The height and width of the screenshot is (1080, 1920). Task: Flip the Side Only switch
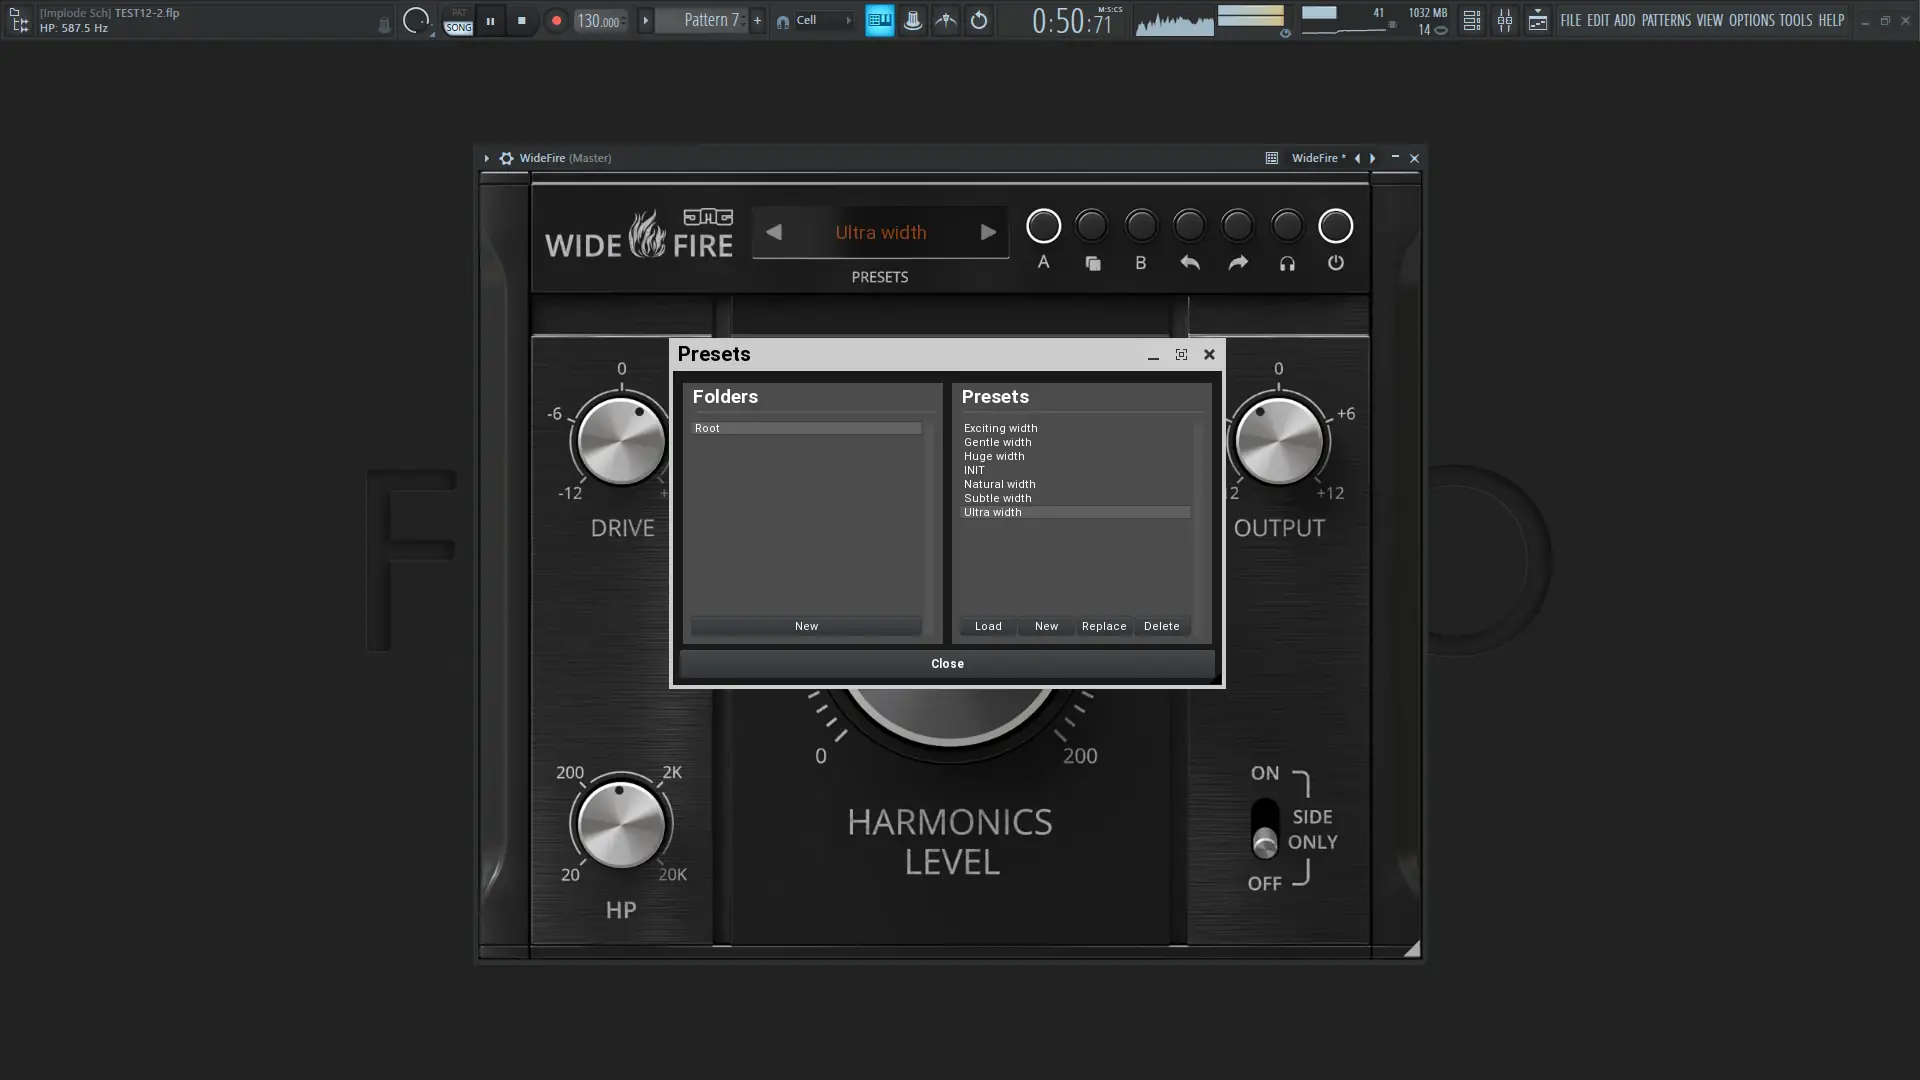pyautogui.click(x=1265, y=828)
